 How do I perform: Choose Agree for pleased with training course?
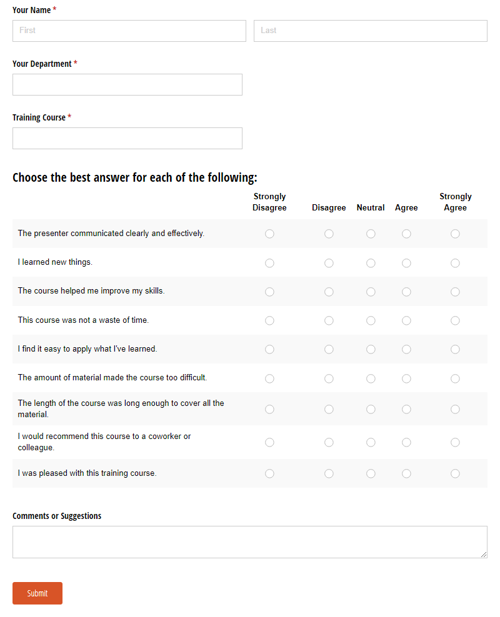[x=406, y=473]
